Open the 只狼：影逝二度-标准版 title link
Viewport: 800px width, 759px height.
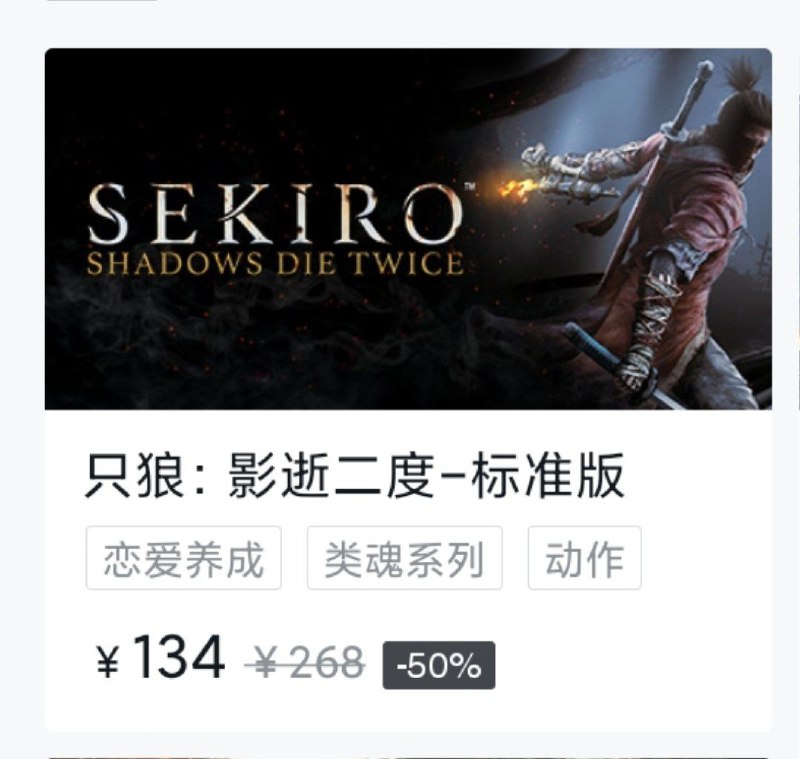355,476
